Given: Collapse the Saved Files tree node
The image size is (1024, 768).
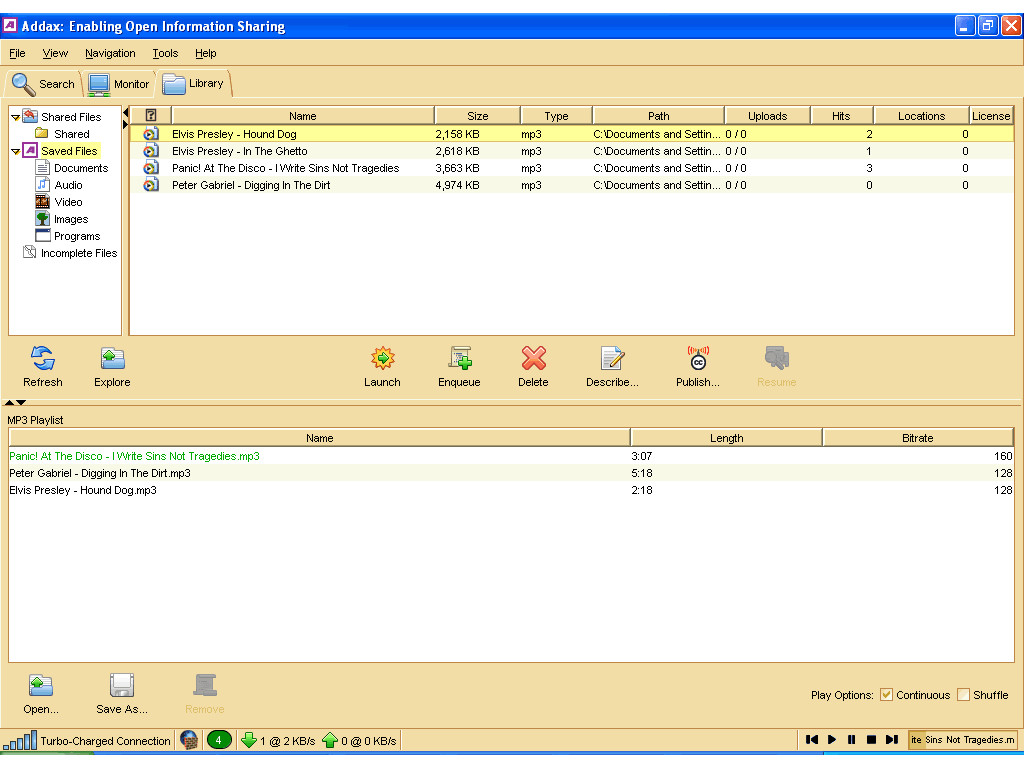Looking at the screenshot, I should [x=16, y=151].
